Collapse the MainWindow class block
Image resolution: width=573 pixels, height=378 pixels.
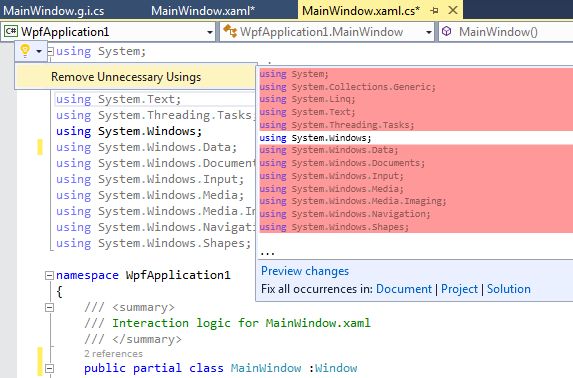[x=49, y=368]
